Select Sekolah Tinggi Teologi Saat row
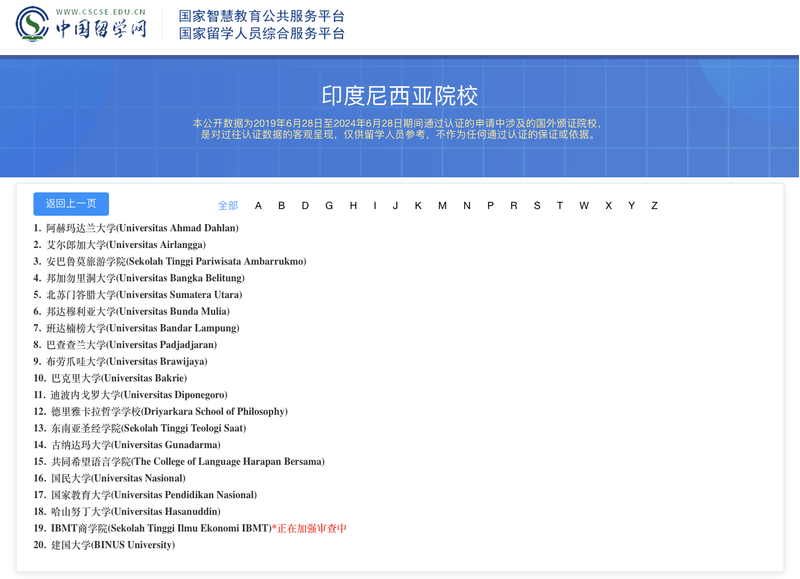 (148, 428)
